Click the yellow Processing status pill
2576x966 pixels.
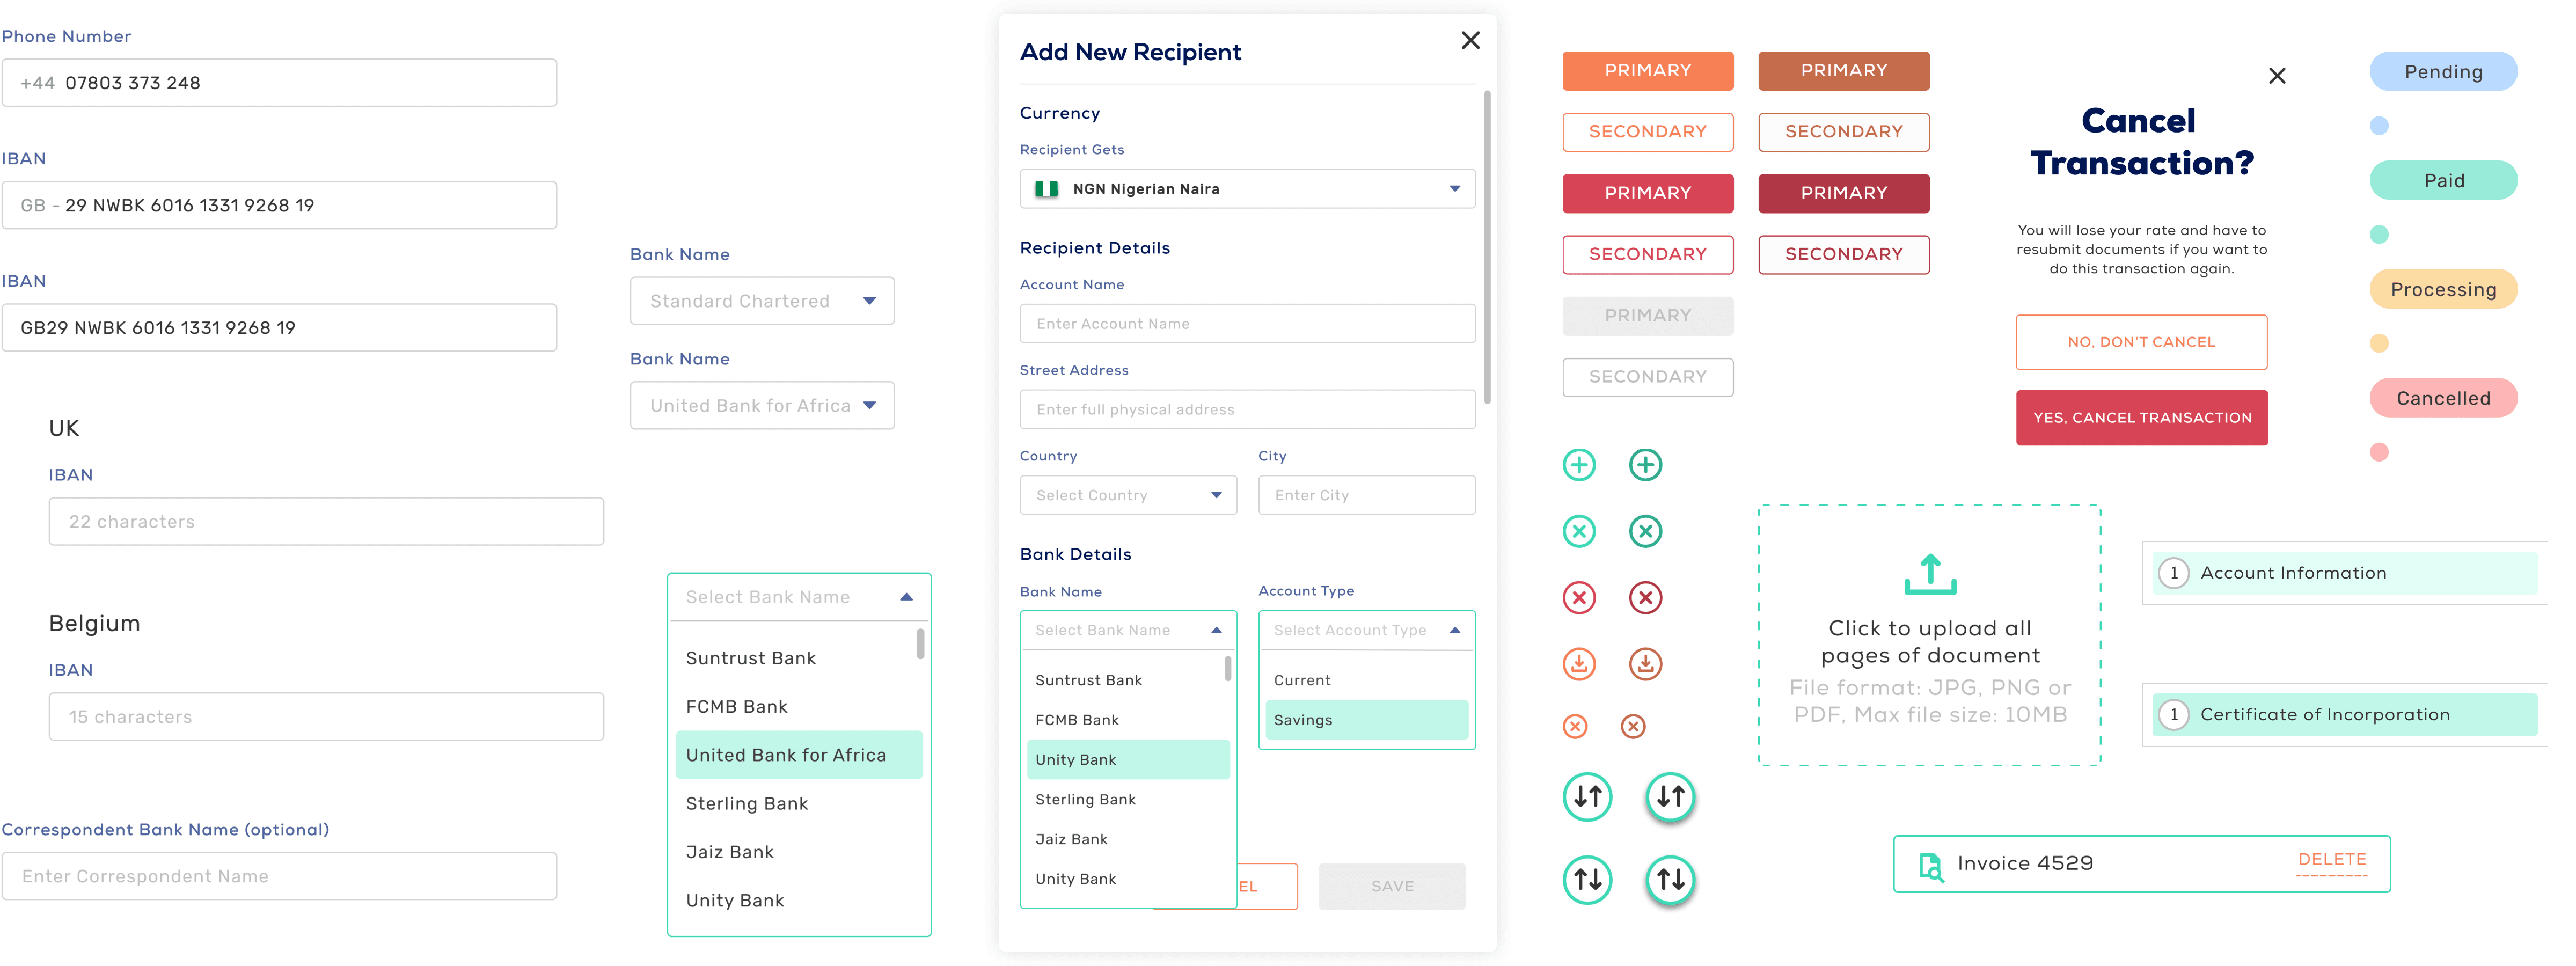click(x=2443, y=289)
